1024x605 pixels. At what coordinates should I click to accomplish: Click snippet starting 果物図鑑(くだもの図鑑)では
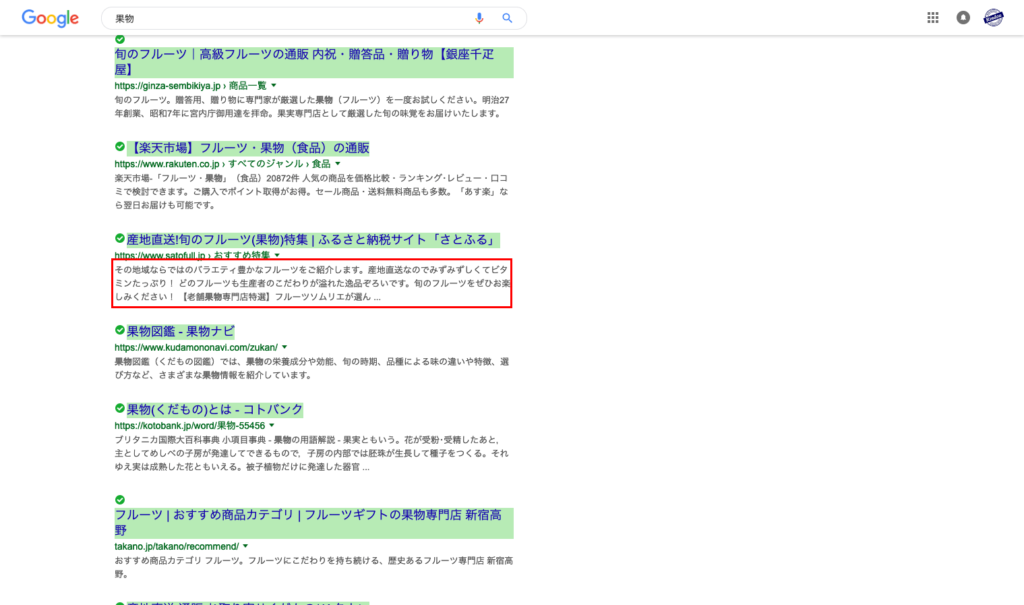[x=312, y=368]
